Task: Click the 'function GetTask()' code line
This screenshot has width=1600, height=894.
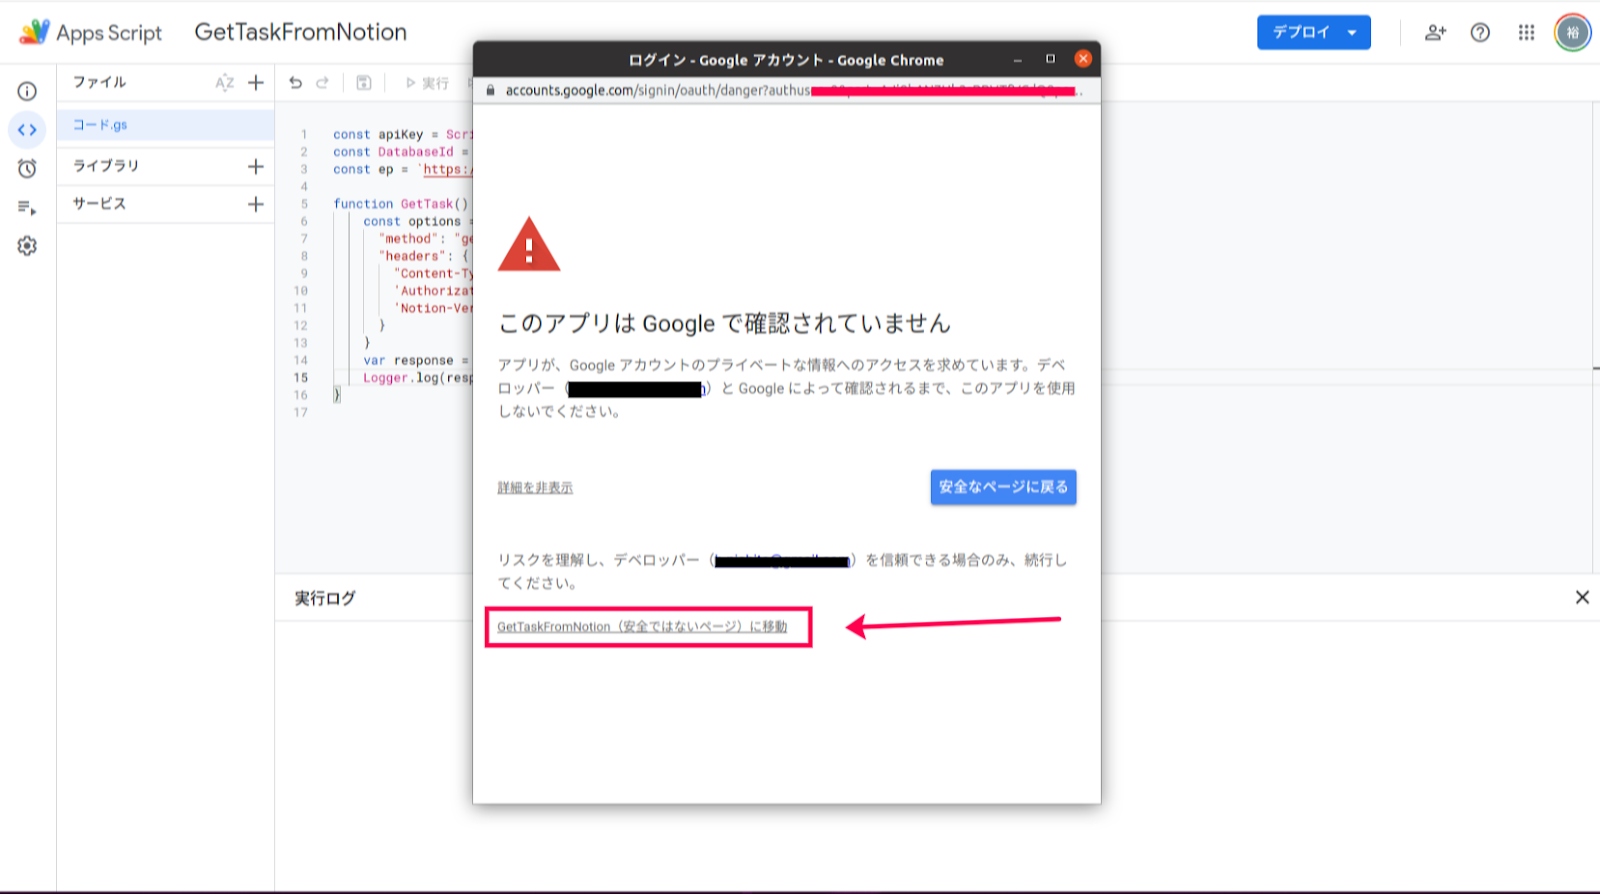Action: click(x=400, y=204)
